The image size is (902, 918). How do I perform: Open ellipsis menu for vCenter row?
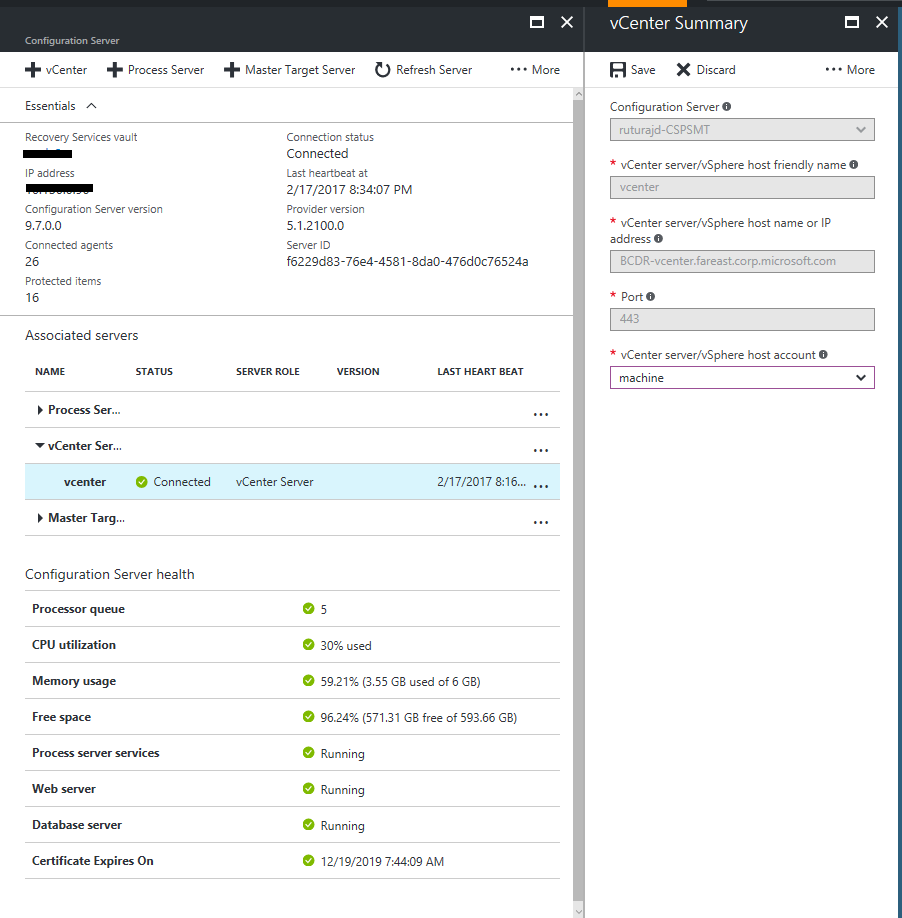click(x=541, y=485)
